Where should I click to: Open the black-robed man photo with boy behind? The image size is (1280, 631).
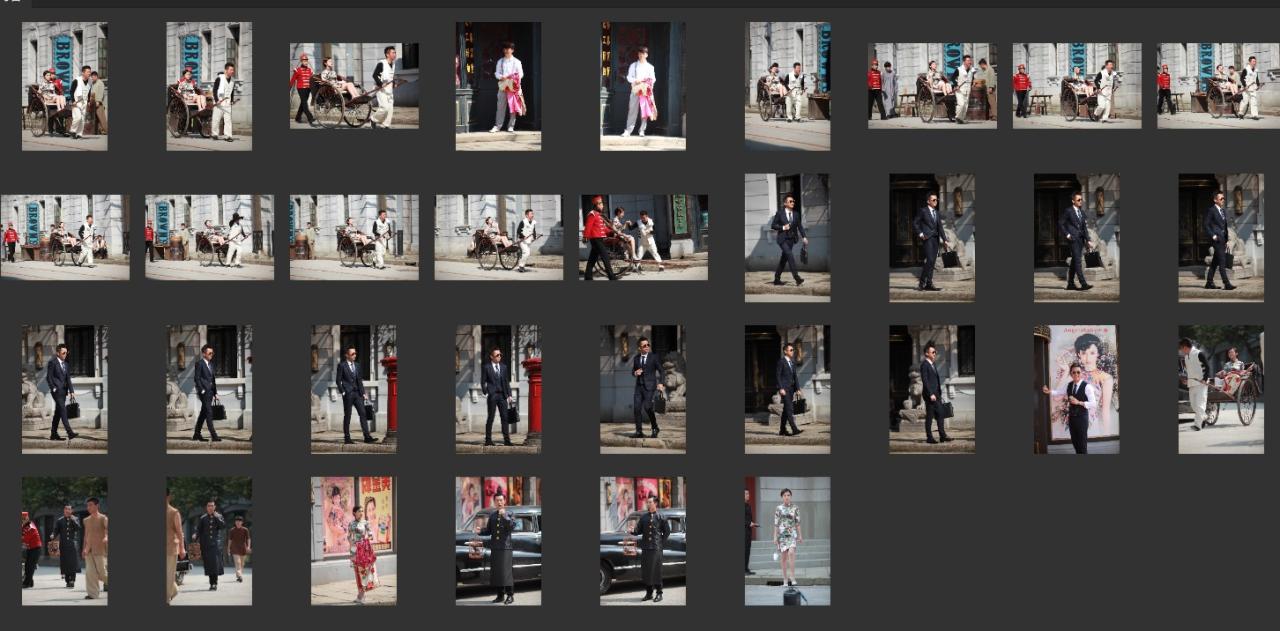[209, 540]
